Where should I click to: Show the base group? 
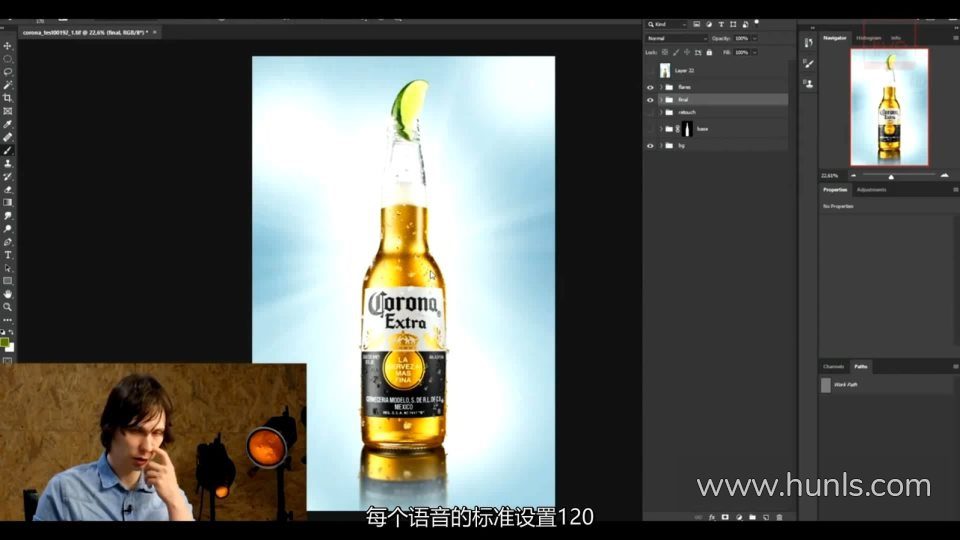click(650, 129)
